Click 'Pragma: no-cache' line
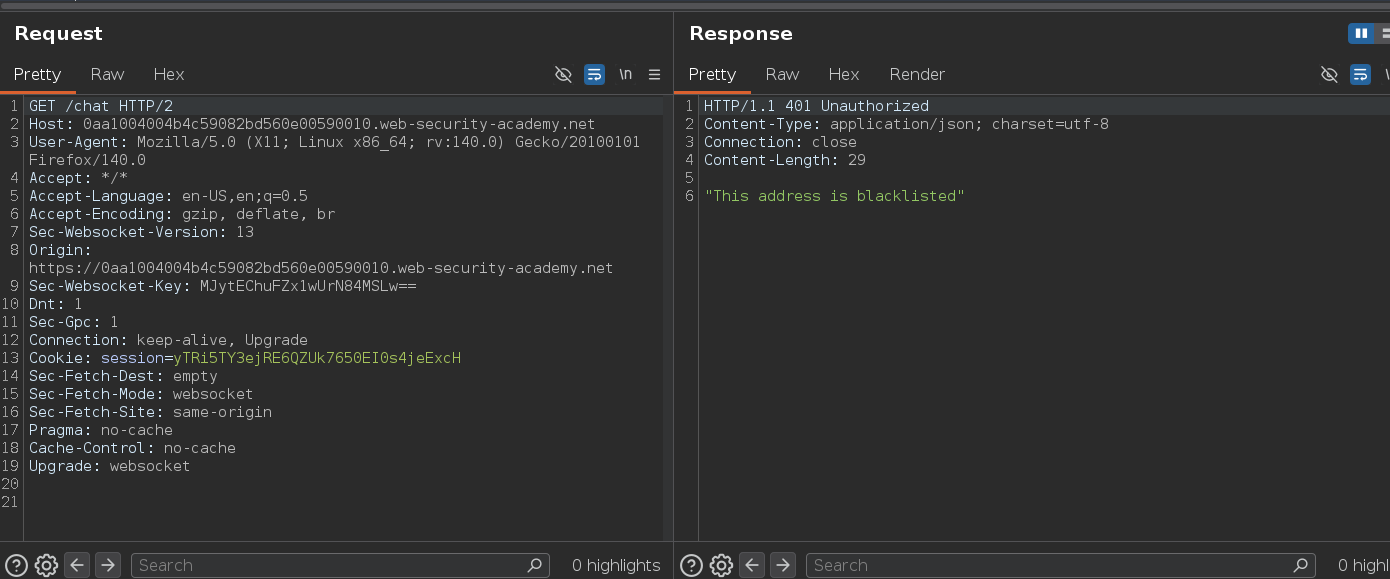 (101, 430)
